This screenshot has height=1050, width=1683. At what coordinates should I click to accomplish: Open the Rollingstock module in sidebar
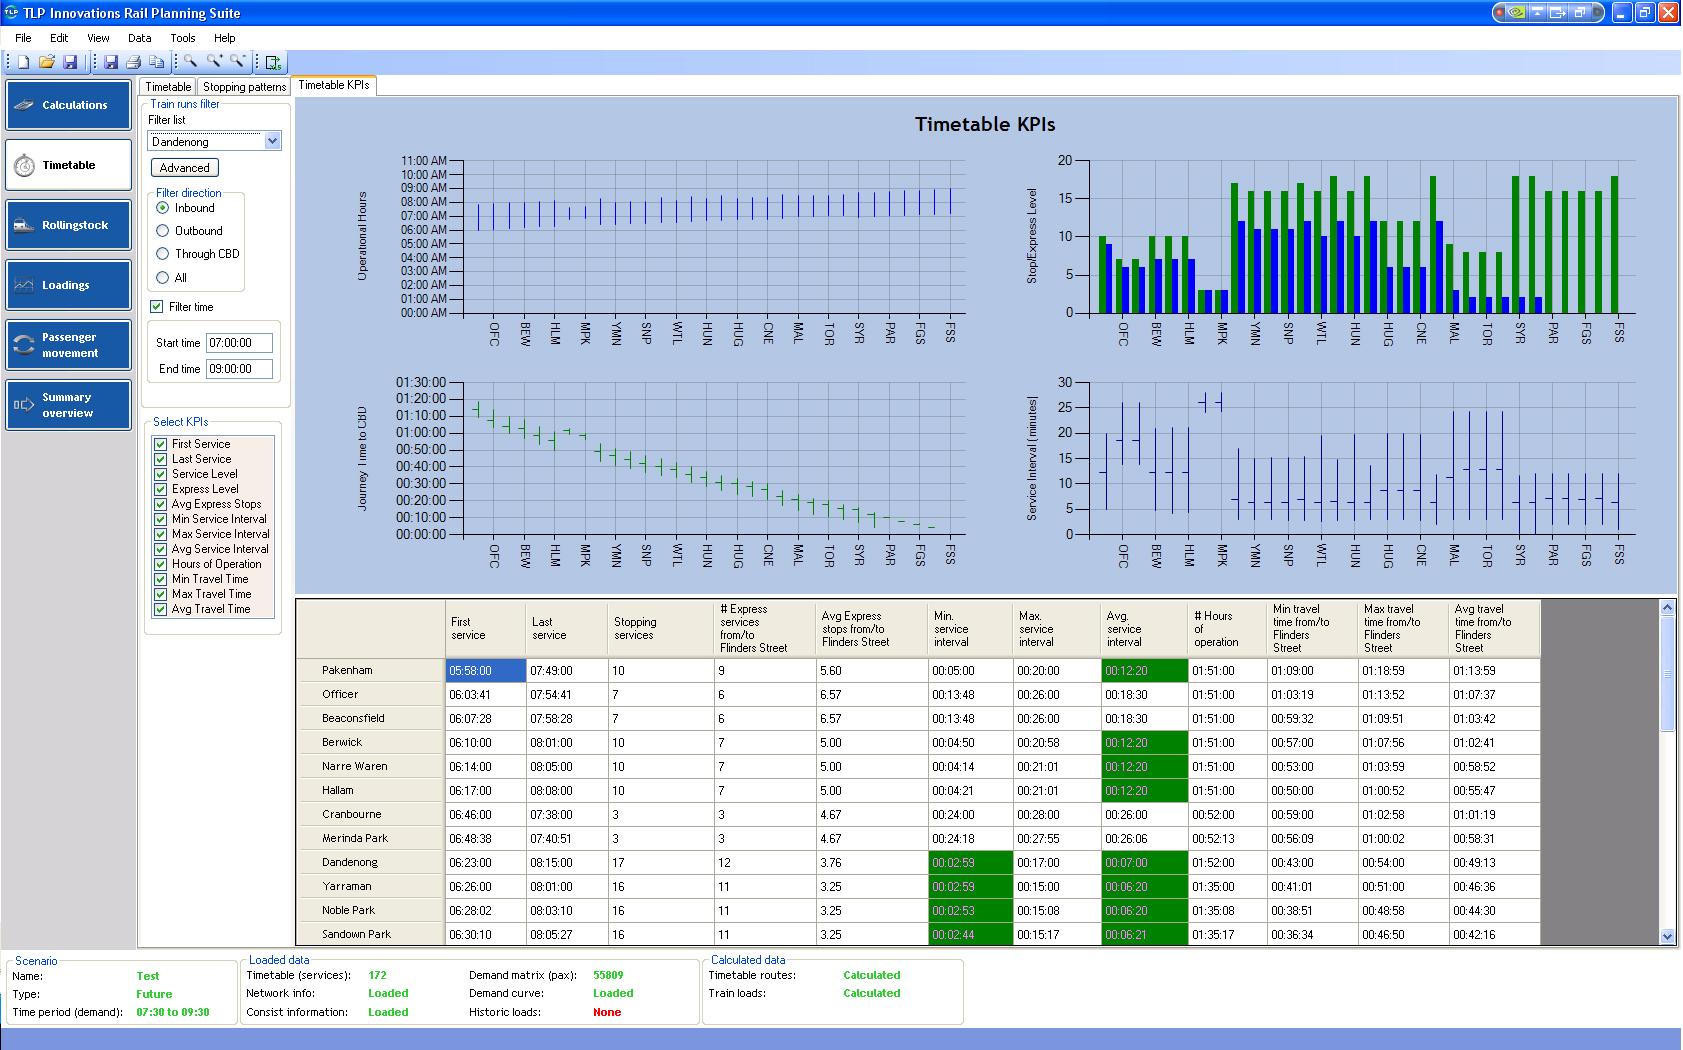coord(68,225)
